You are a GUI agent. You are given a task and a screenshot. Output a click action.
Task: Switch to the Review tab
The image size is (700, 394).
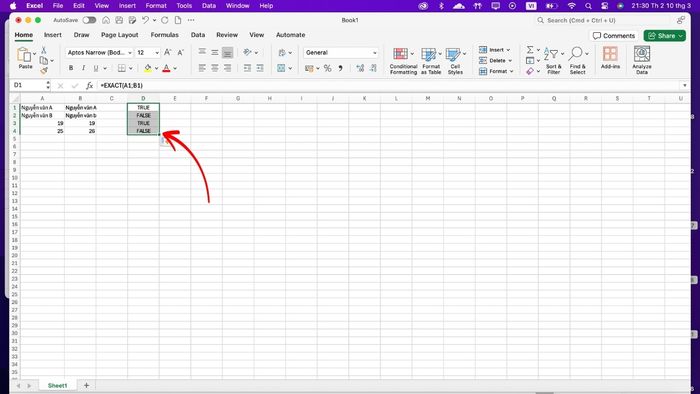pyautogui.click(x=227, y=35)
